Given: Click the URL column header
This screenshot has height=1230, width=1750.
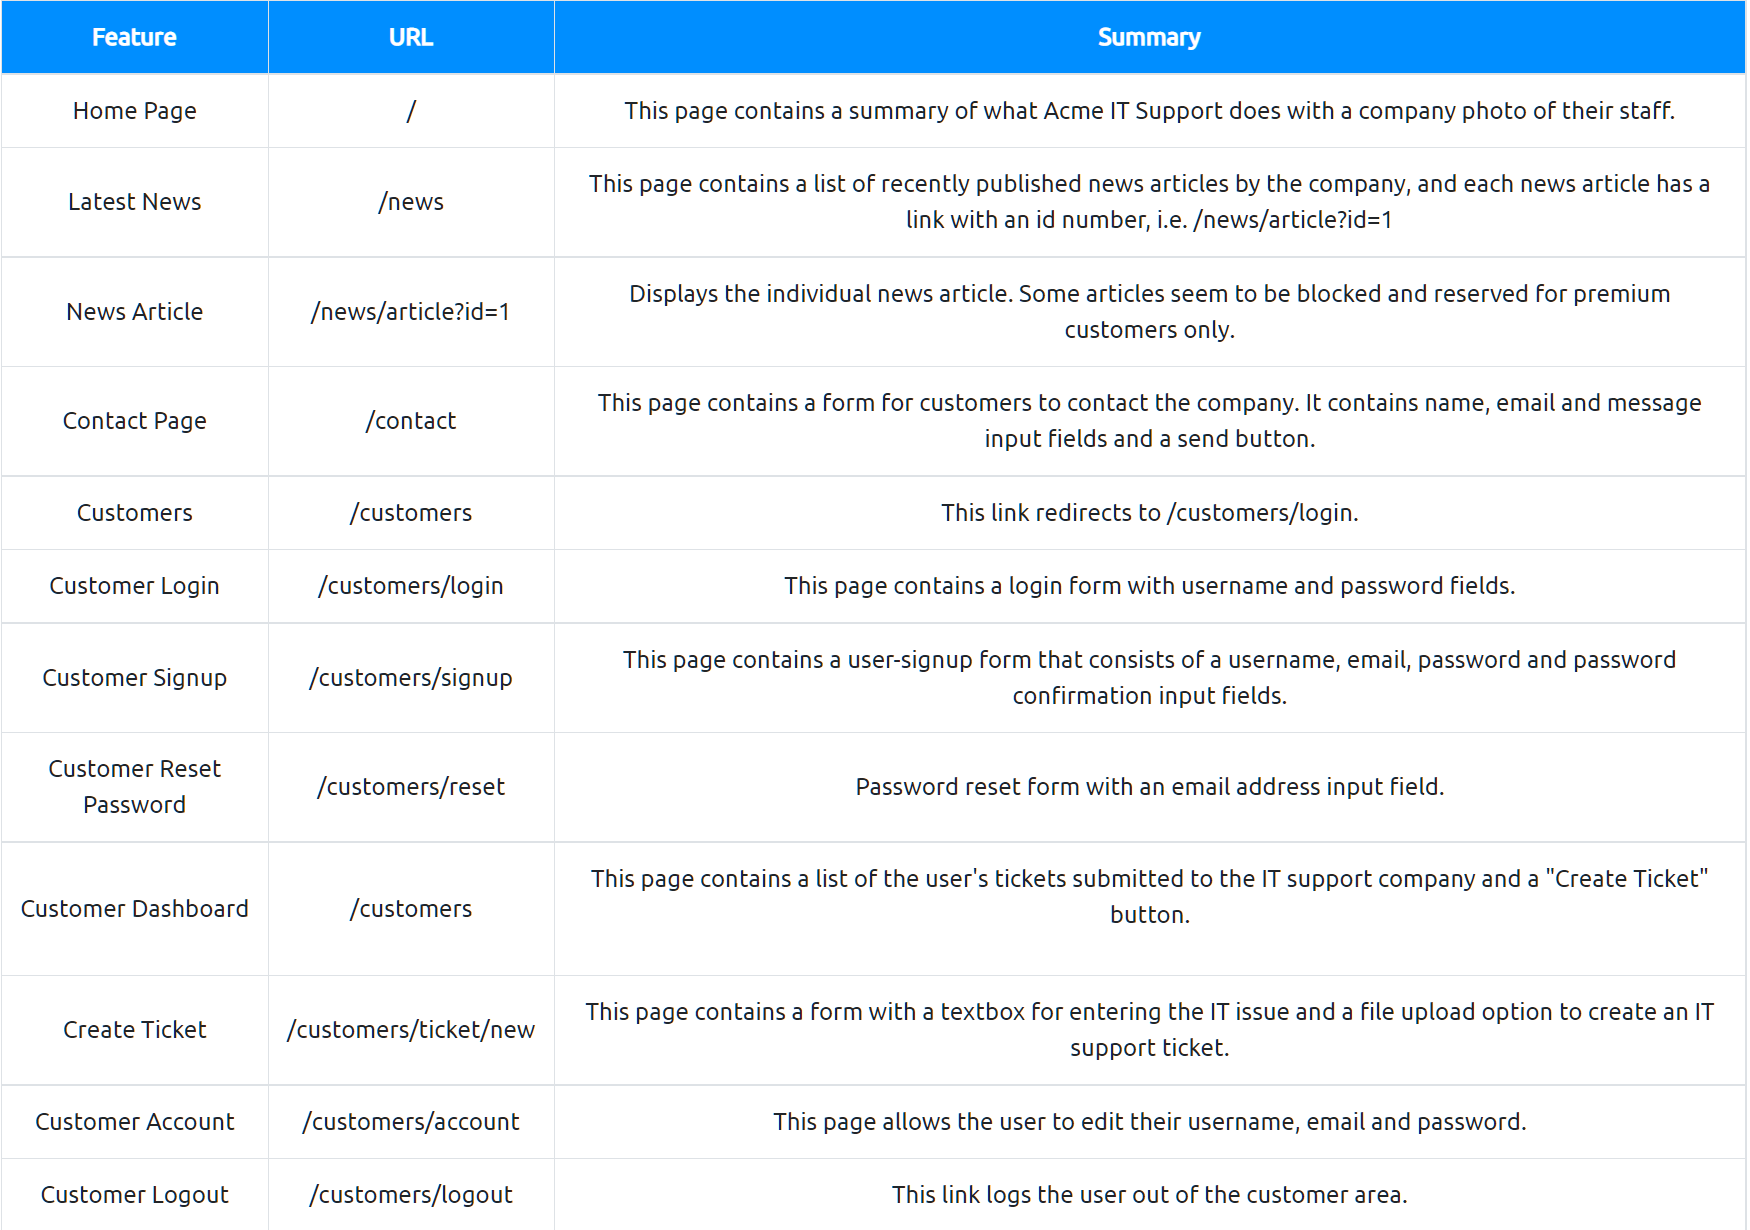Looking at the screenshot, I should pos(410,37).
